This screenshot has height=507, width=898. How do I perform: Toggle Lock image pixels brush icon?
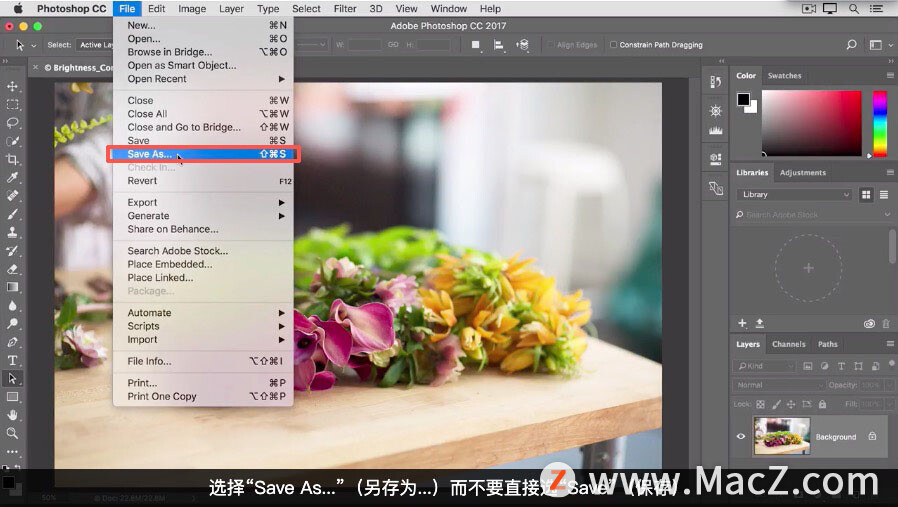776,404
